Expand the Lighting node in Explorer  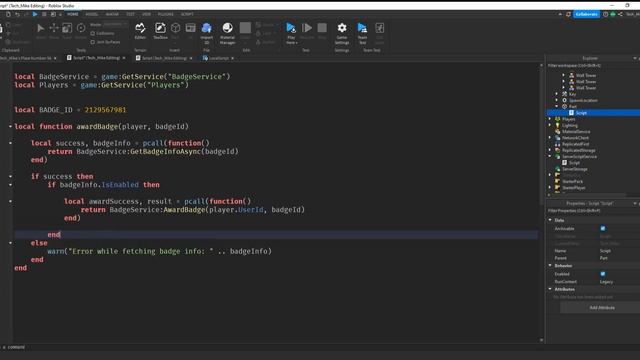click(550, 125)
